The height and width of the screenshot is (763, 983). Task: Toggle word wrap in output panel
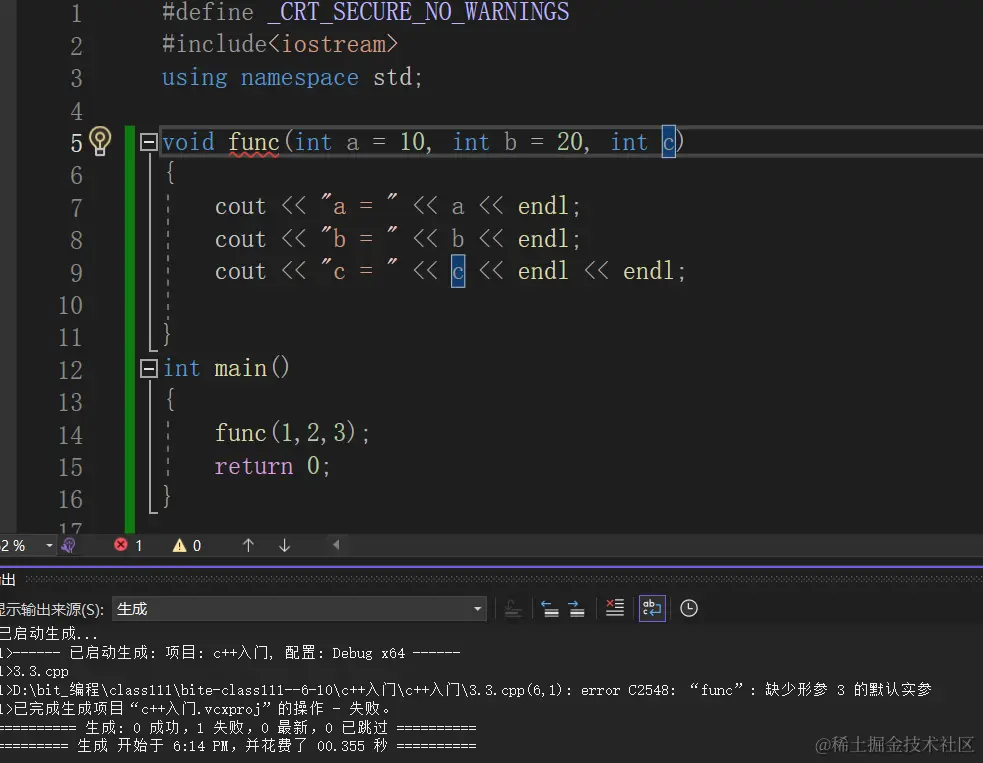[x=651, y=608]
